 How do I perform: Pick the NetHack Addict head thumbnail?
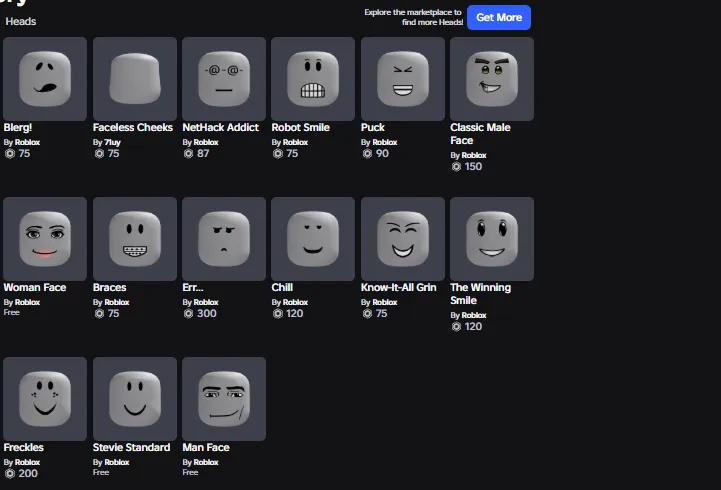[224, 79]
